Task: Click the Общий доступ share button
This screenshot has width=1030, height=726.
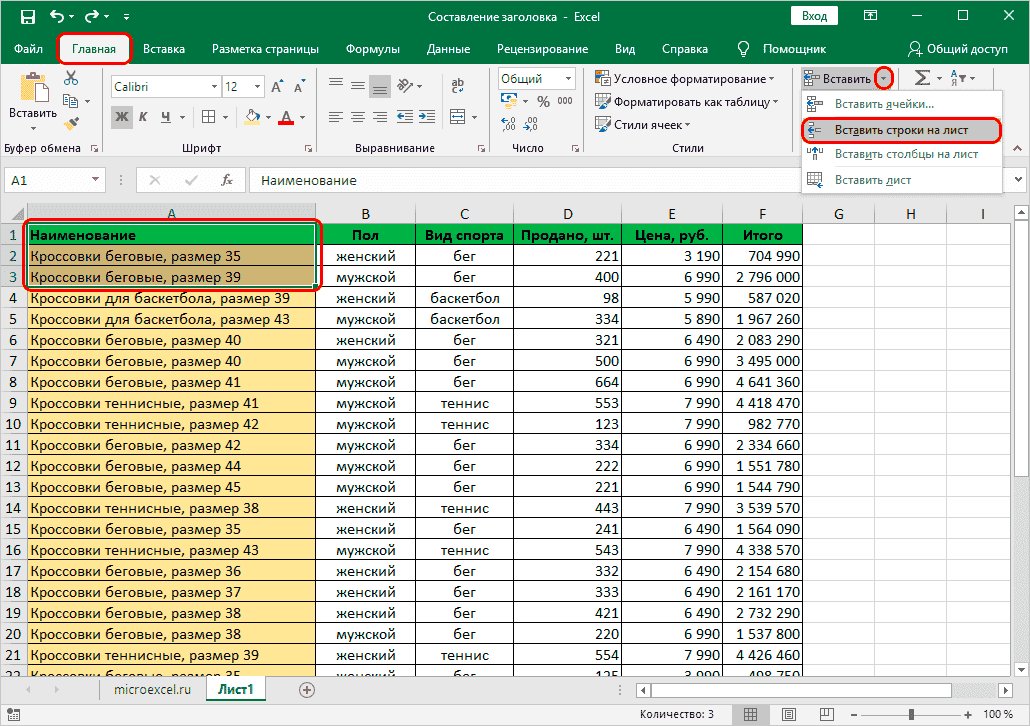Action: click(x=957, y=48)
